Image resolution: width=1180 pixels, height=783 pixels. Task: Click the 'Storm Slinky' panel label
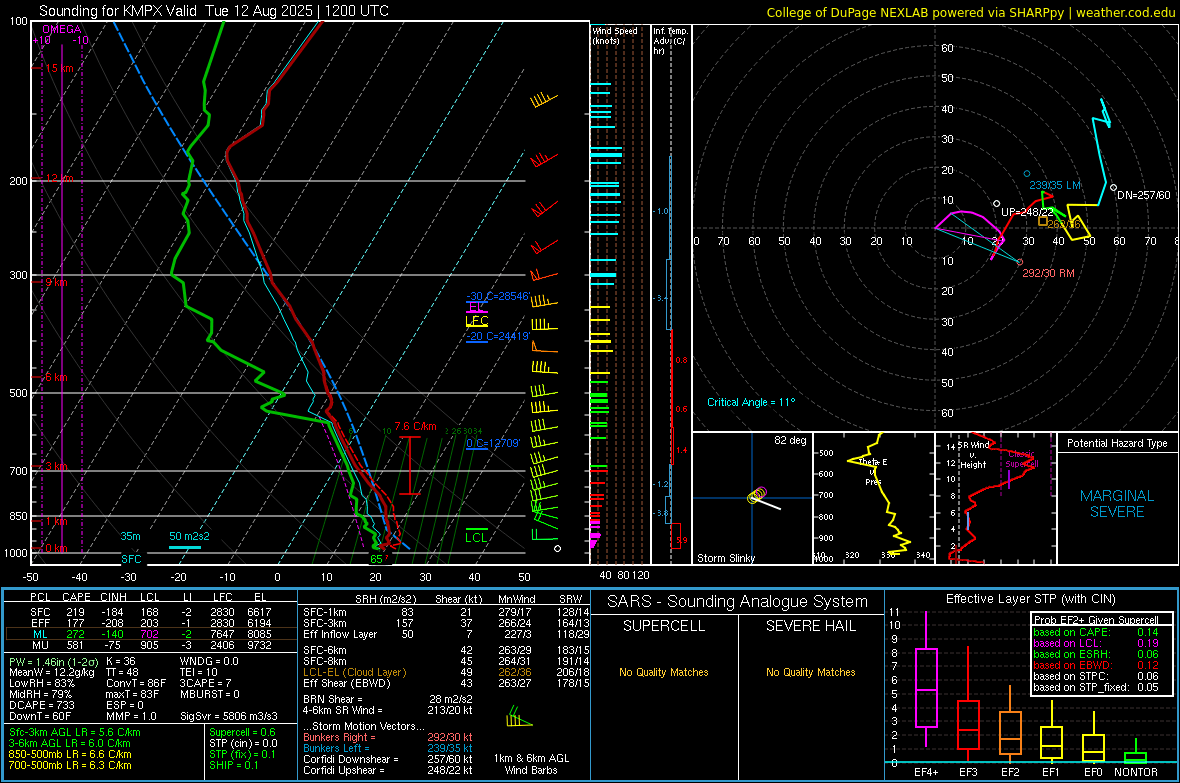pyautogui.click(x=725, y=558)
